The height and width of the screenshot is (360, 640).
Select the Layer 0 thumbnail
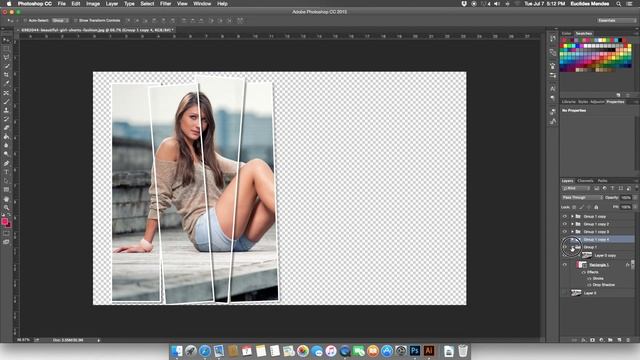[576, 293]
